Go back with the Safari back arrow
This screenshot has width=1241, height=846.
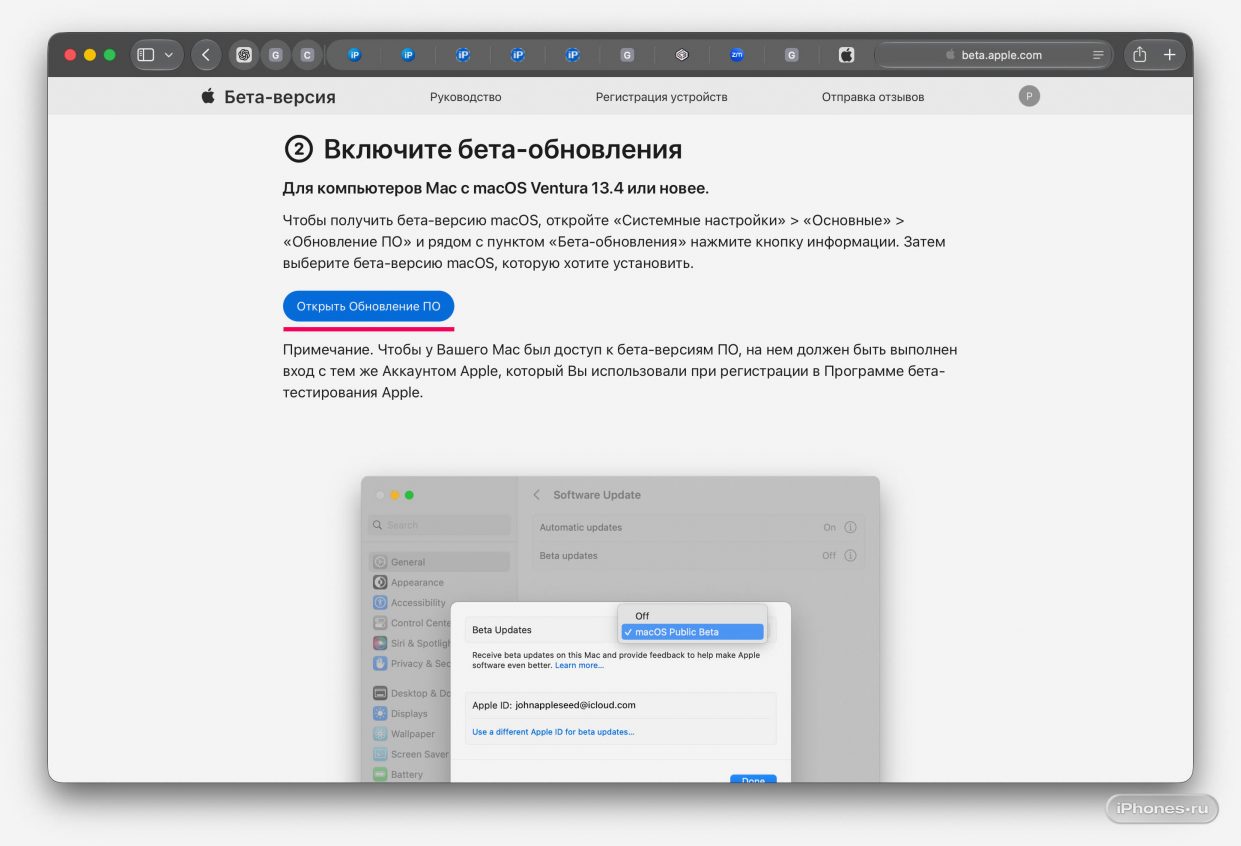(x=206, y=55)
